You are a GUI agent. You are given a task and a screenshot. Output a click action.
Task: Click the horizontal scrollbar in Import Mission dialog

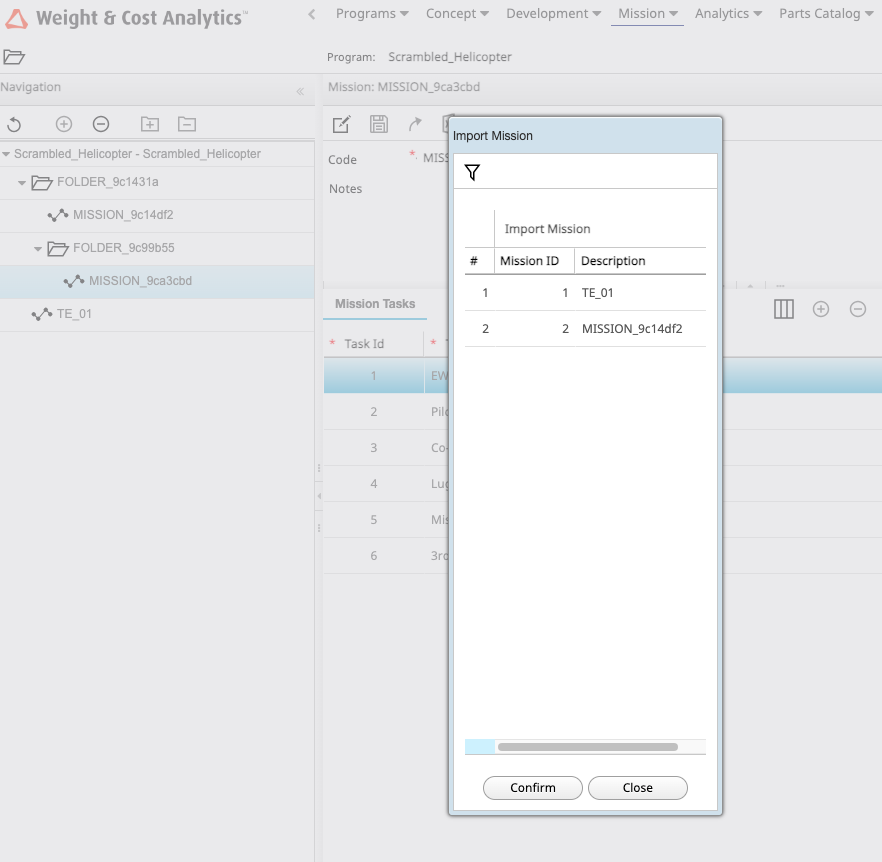pyautogui.click(x=587, y=747)
